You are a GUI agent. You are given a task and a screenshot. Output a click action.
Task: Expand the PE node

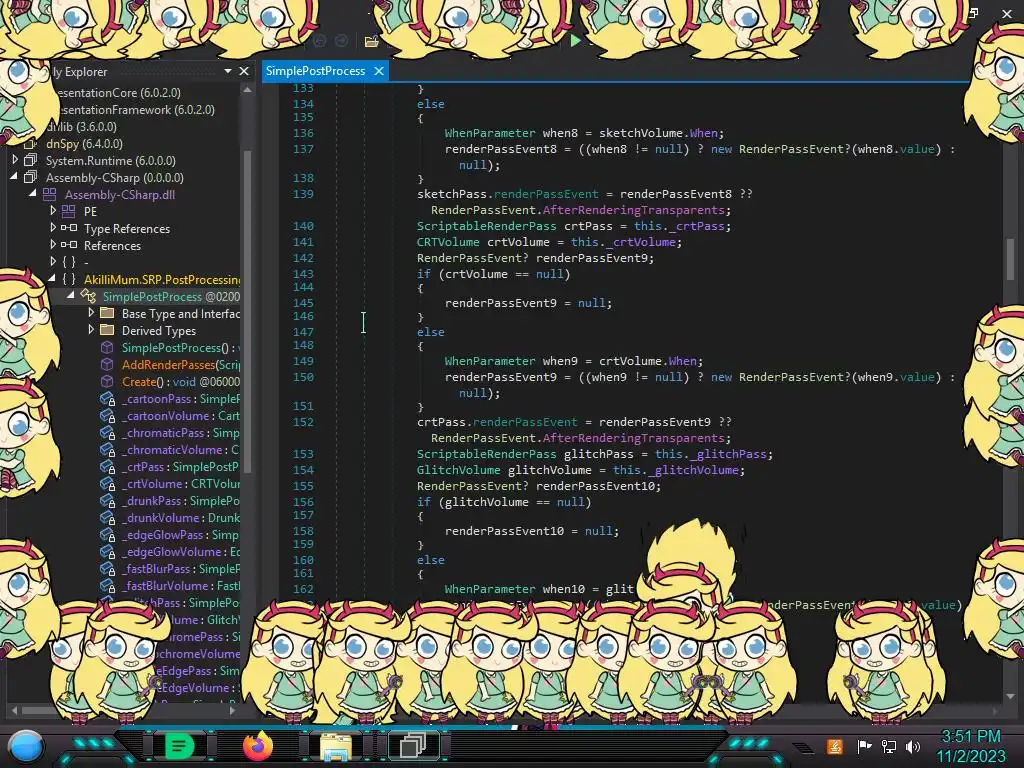(x=53, y=210)
